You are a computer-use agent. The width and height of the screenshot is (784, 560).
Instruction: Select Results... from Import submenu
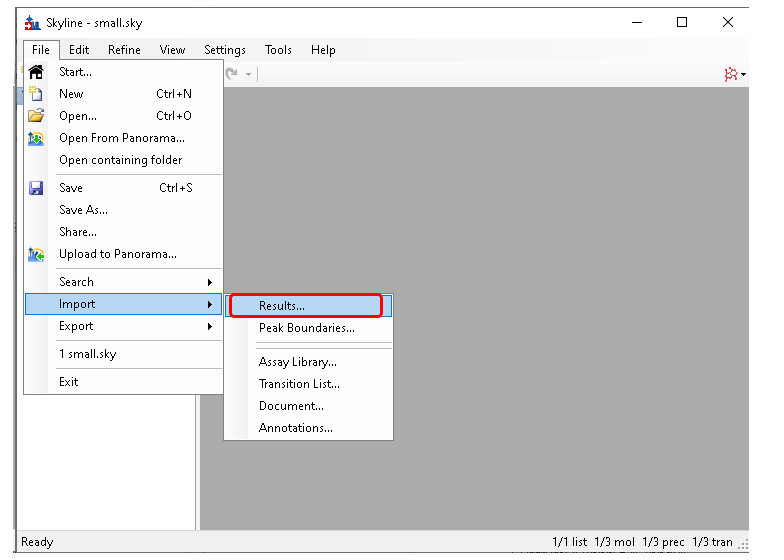coord(282,306)
